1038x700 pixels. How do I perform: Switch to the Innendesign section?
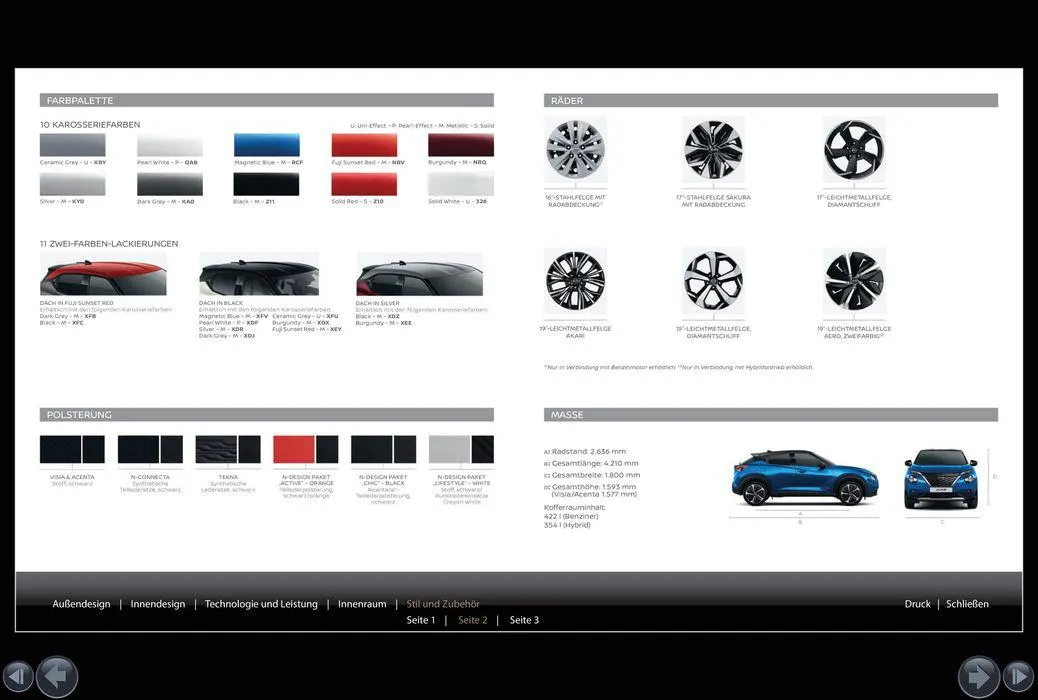point(158,604)
